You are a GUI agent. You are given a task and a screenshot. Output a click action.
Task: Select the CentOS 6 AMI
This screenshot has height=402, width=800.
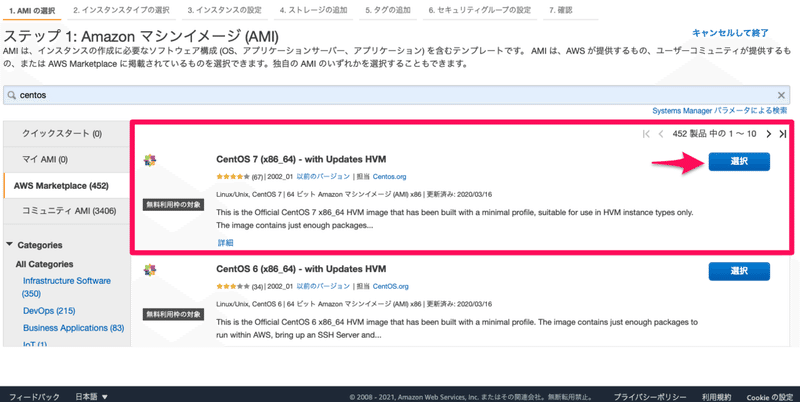[739, 271]
